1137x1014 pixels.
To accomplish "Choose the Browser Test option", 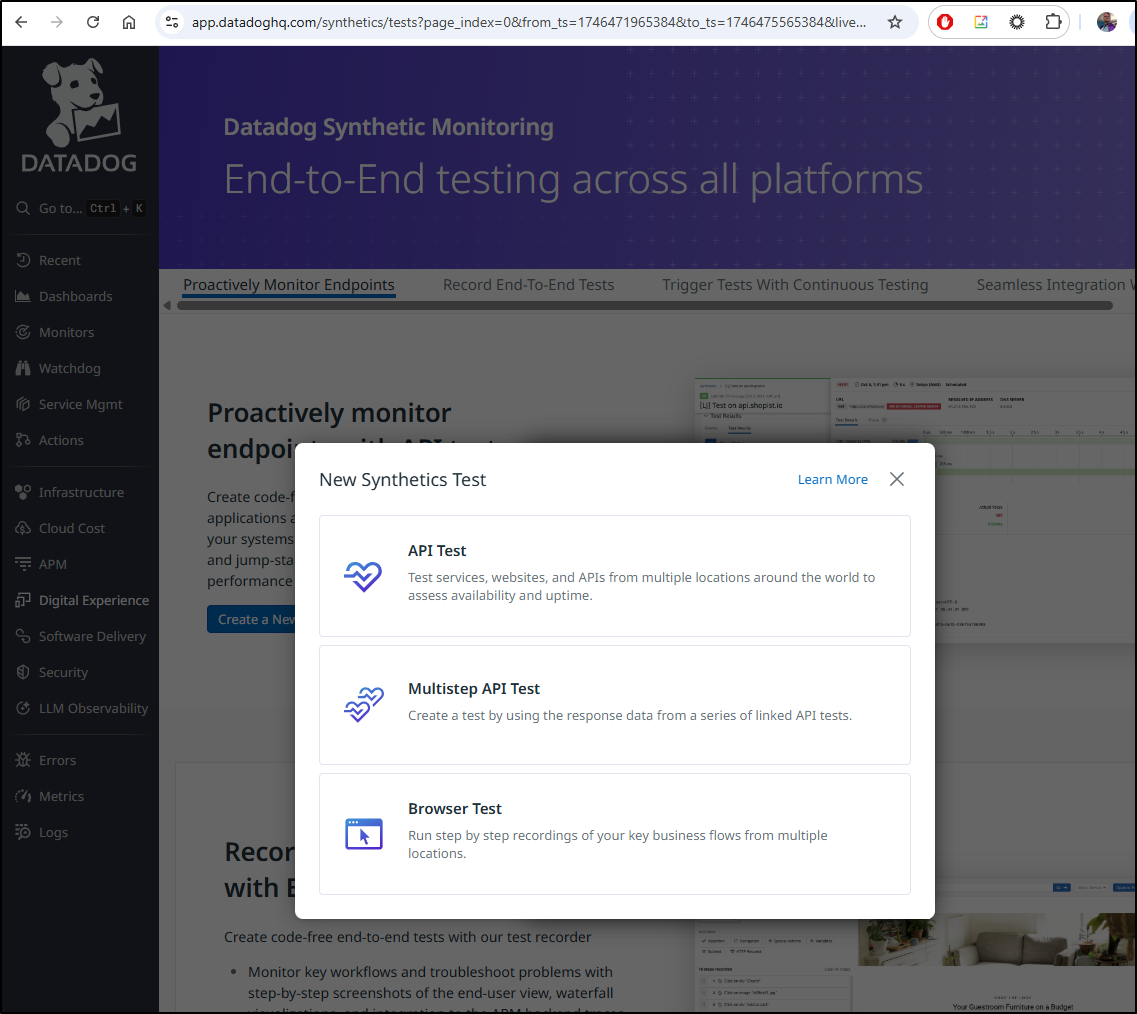I will (615, 834).
